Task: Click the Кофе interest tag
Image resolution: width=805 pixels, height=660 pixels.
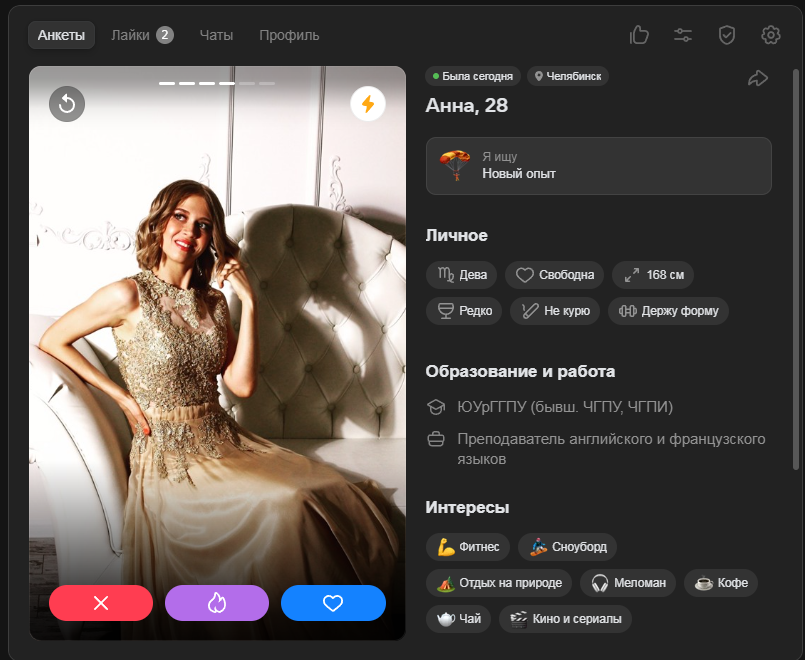Action: [x=721, y=583]
